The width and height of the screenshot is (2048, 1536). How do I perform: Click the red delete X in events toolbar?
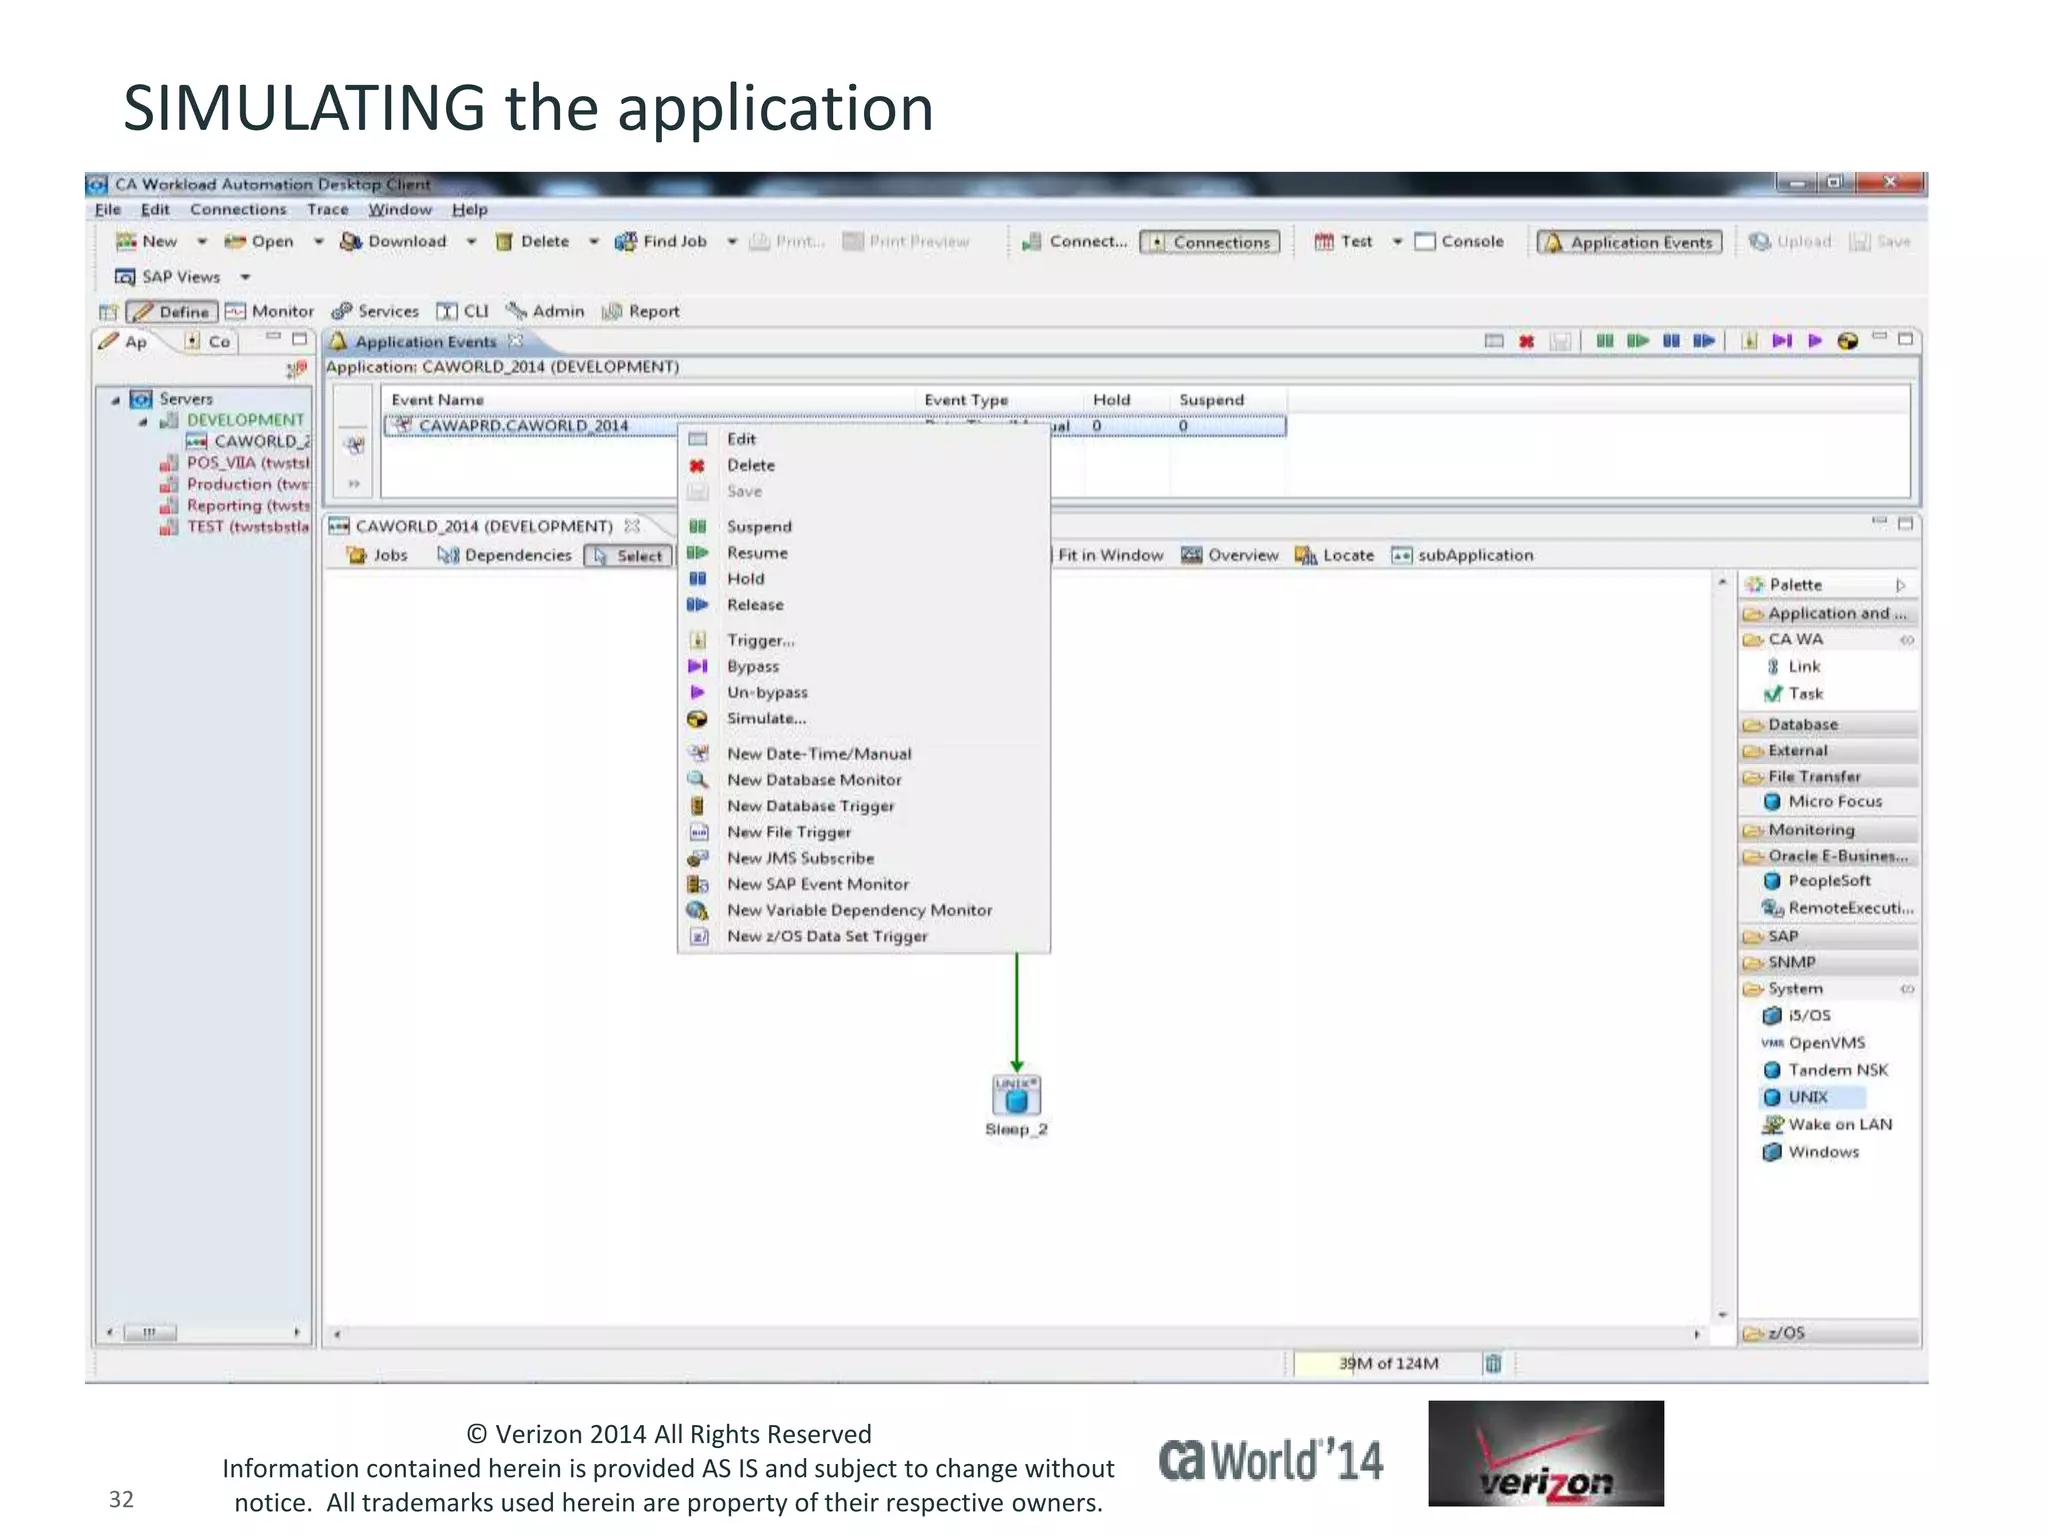tap(1526, 341)
